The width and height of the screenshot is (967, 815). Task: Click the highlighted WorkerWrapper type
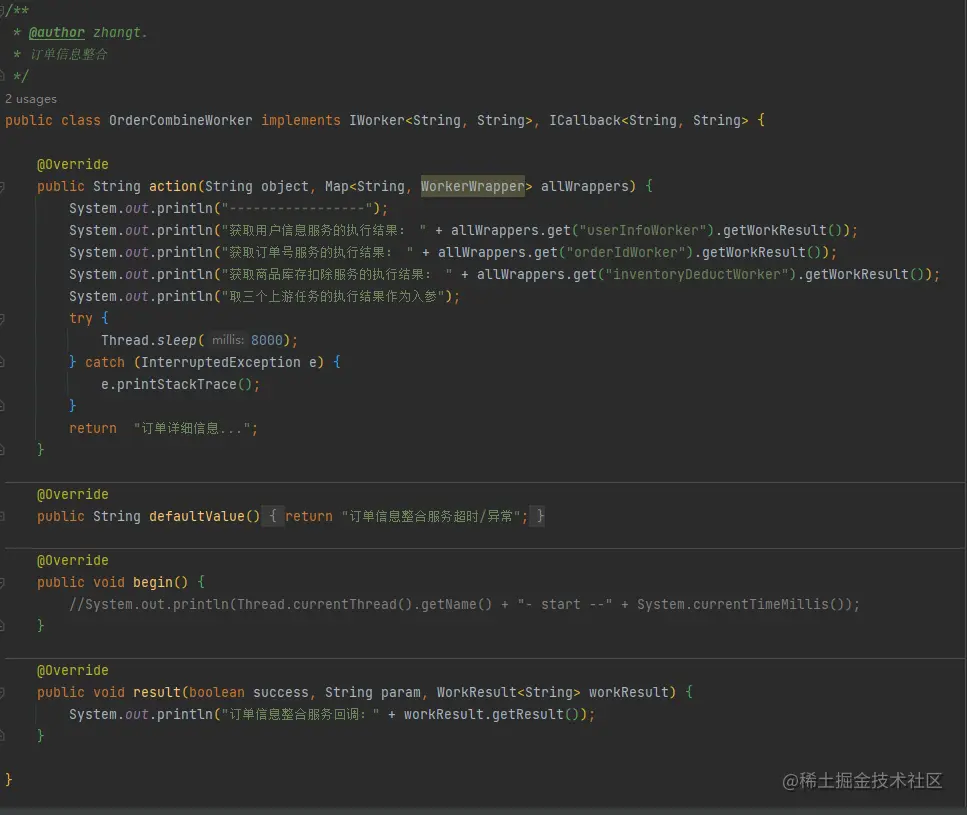click(472, 186)
